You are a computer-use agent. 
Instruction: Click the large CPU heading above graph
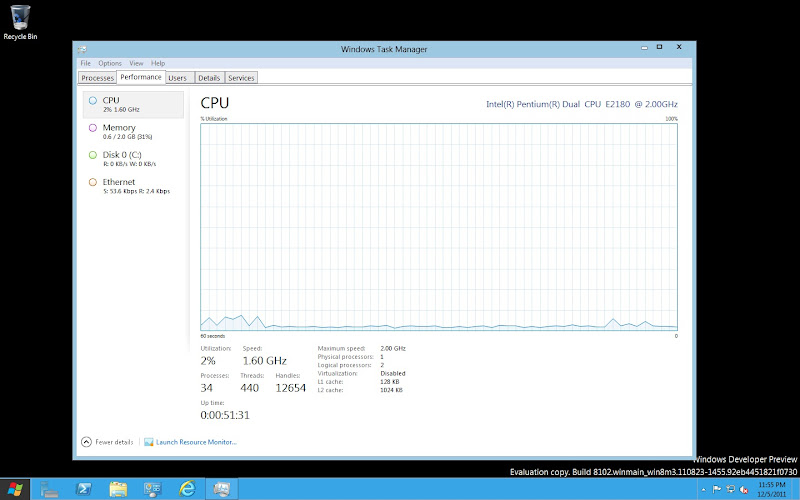coord(215,103)
